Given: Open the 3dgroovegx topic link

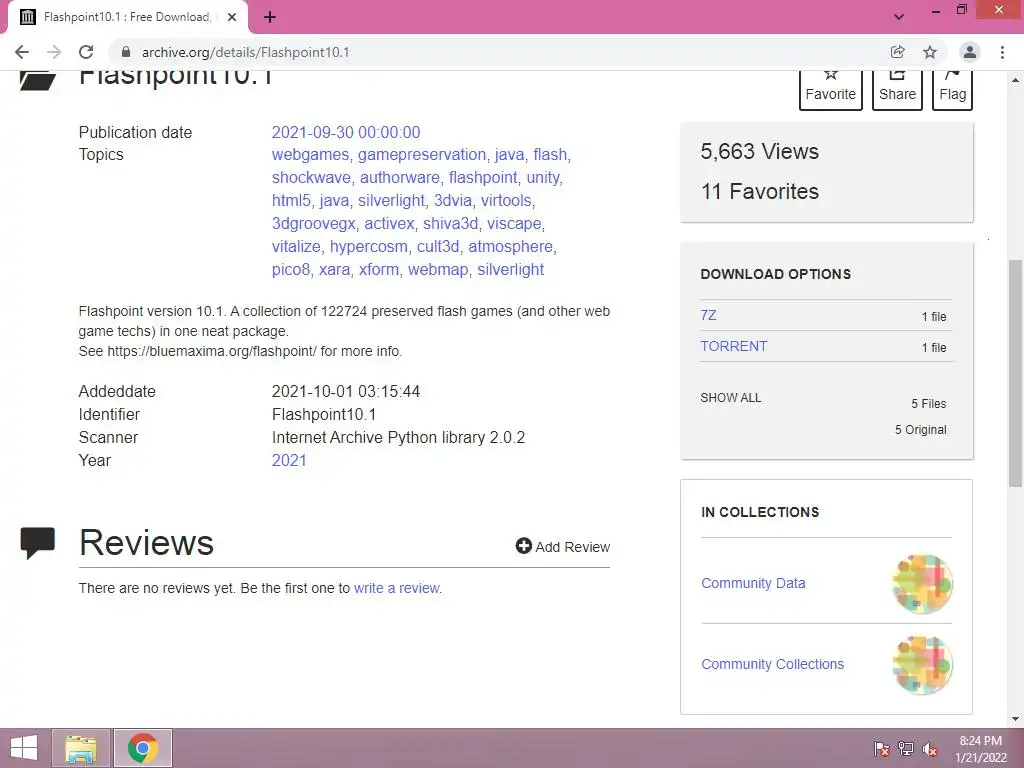Looking at the screenshot, I should coord(313,224).
